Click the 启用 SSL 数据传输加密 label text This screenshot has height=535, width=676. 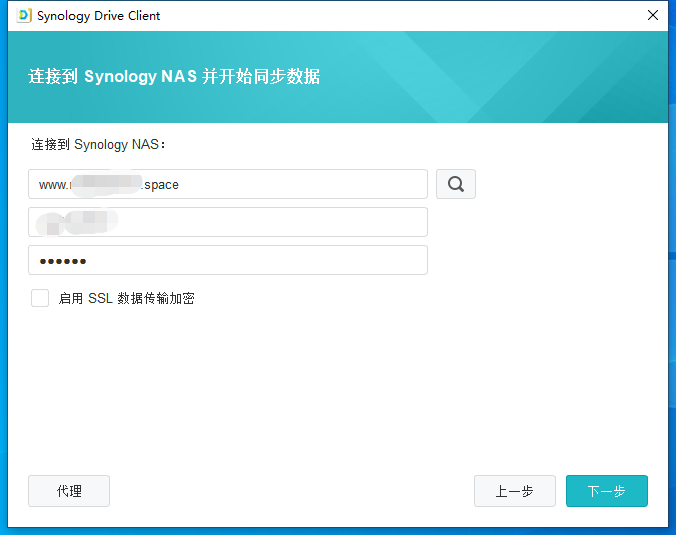[126, 298]
